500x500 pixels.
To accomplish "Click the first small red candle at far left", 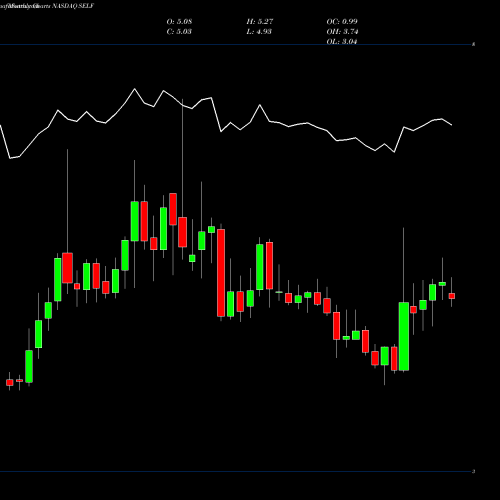I will coord(10,383).
